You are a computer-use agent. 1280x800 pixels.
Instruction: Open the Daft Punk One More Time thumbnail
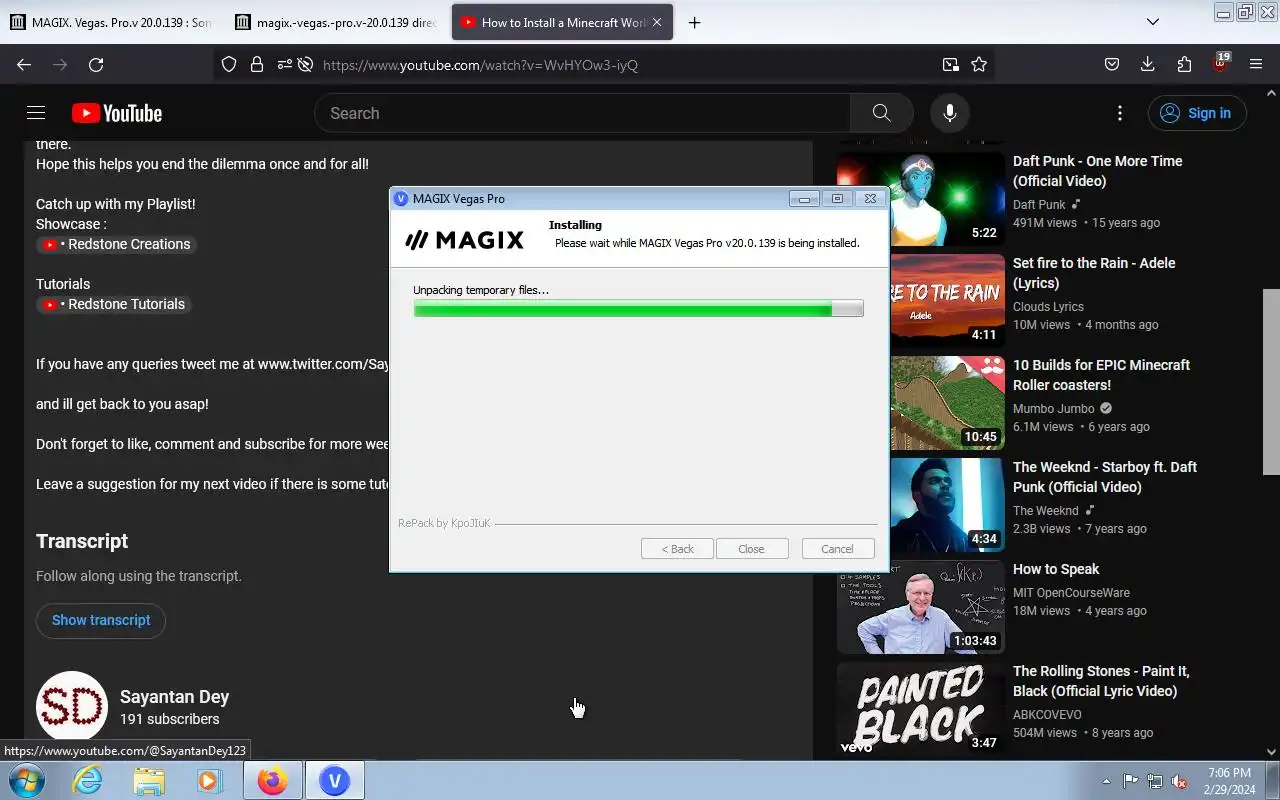[x=921, y=199]
